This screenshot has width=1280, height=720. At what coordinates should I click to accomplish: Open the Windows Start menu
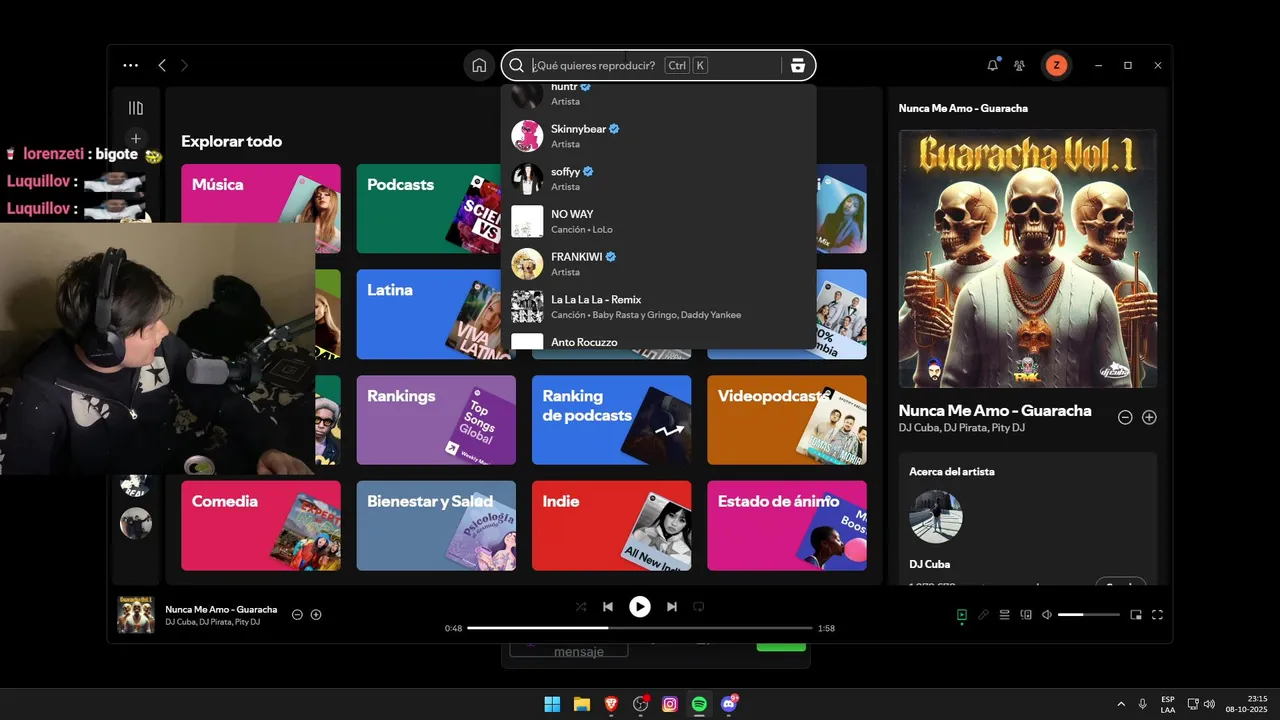pos(552,704)
